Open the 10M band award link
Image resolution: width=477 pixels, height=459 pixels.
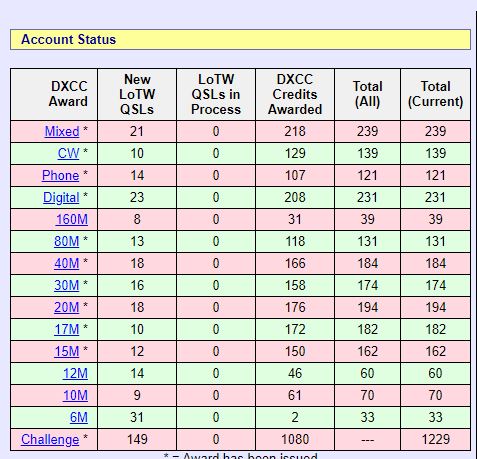point(75,395)
